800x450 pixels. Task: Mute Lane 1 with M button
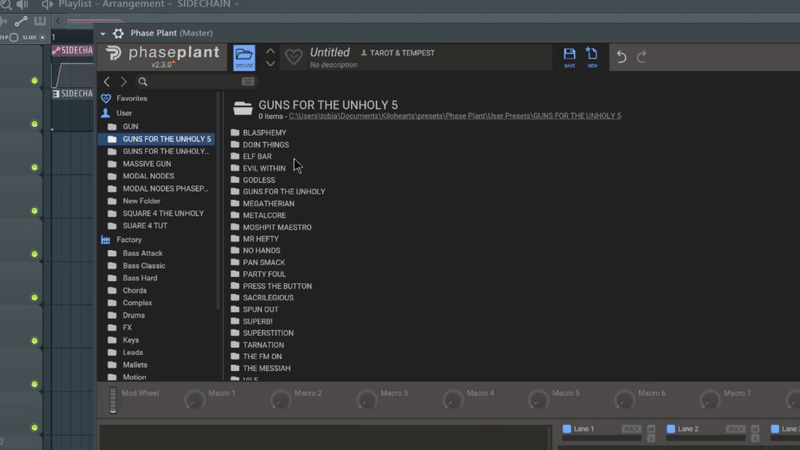point(651,429)
